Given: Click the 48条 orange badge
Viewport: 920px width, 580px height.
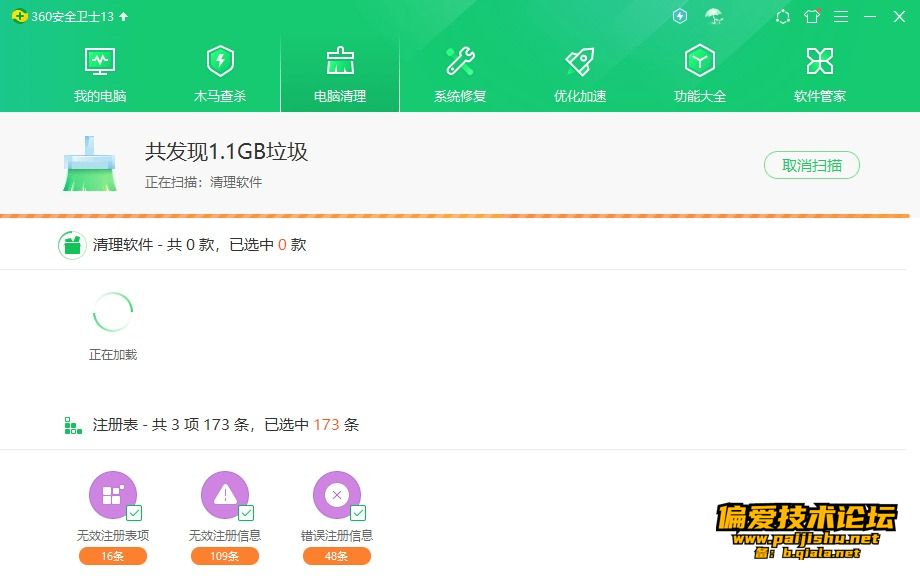Looking at the screenshot, I should point(337,556).
